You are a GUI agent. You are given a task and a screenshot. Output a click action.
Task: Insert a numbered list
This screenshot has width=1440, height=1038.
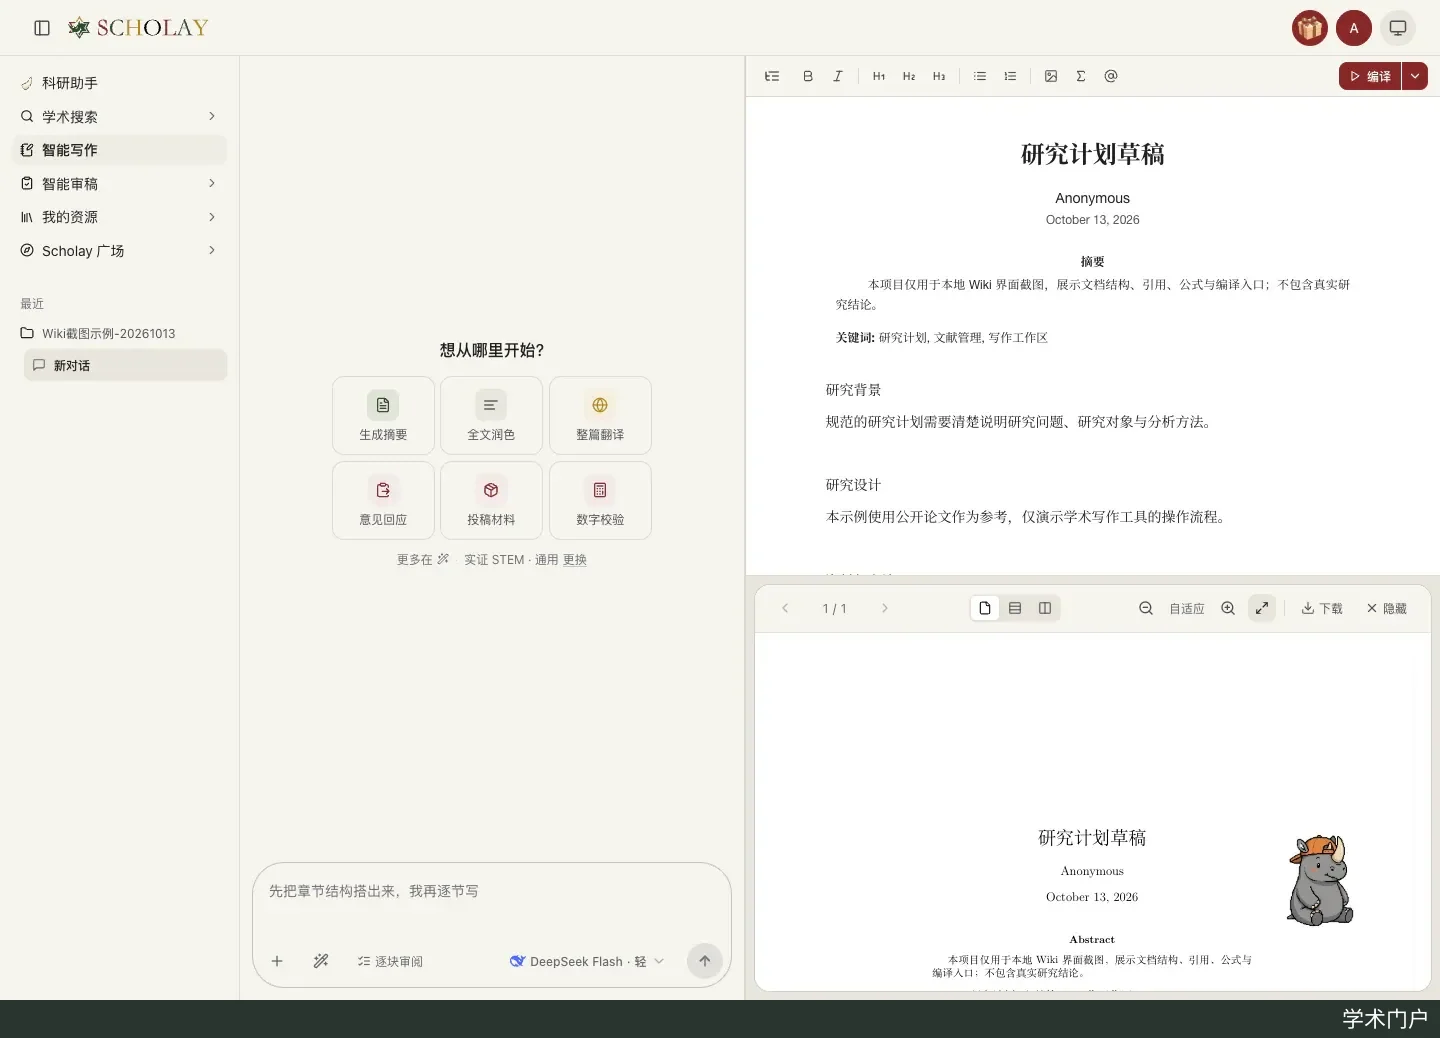(x=1010, y=76)
